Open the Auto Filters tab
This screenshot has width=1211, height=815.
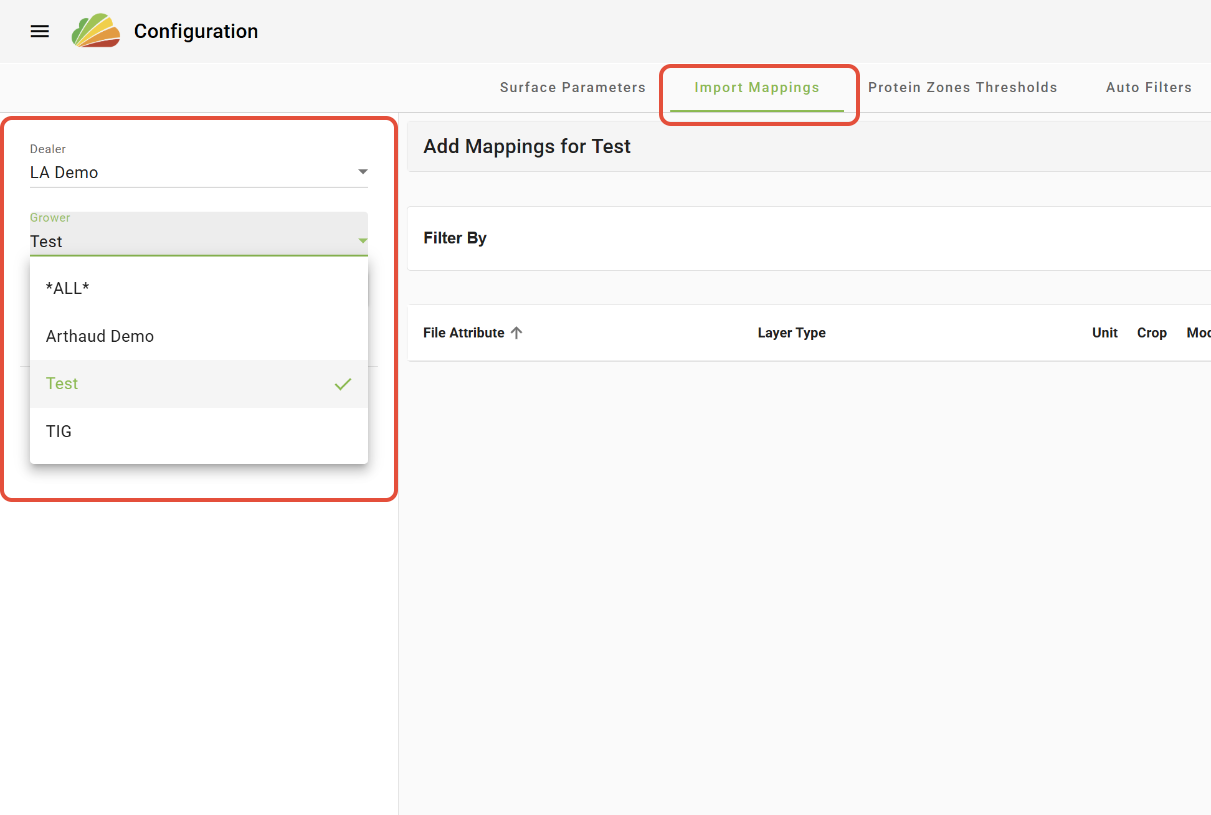[x=1148, y=87]
